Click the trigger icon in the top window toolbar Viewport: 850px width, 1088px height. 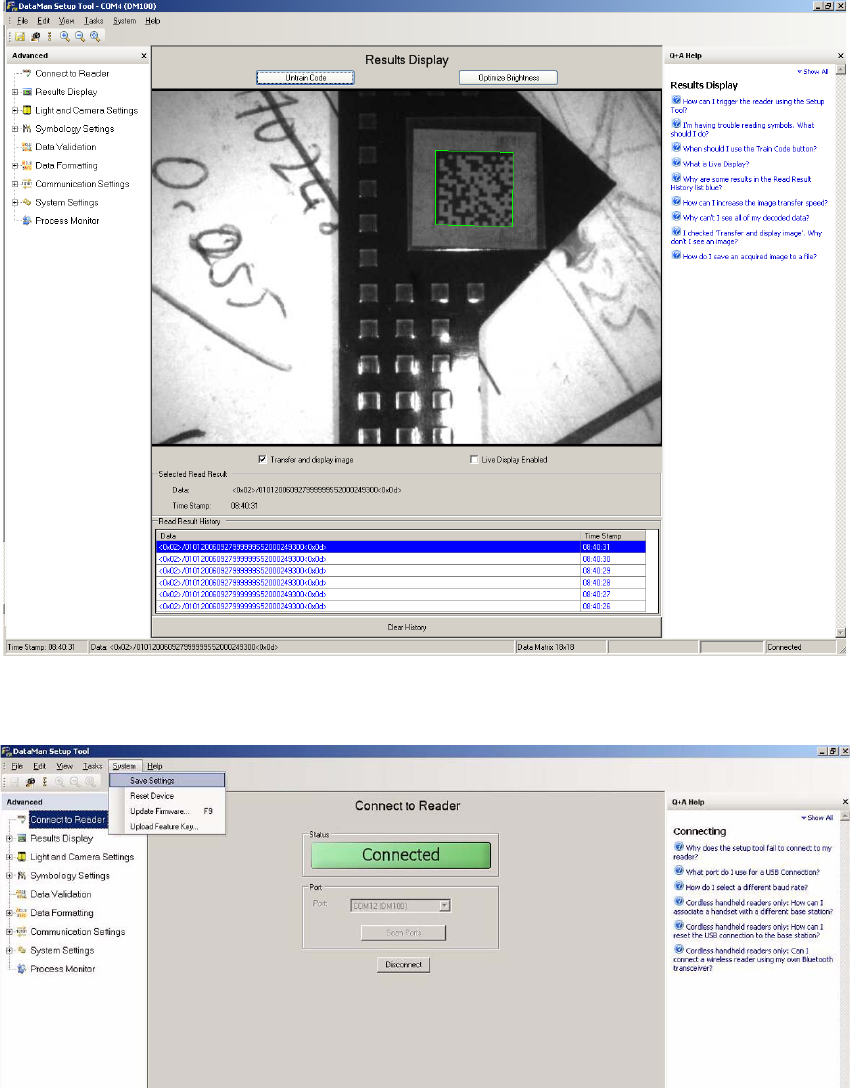[x=49, y=37]
